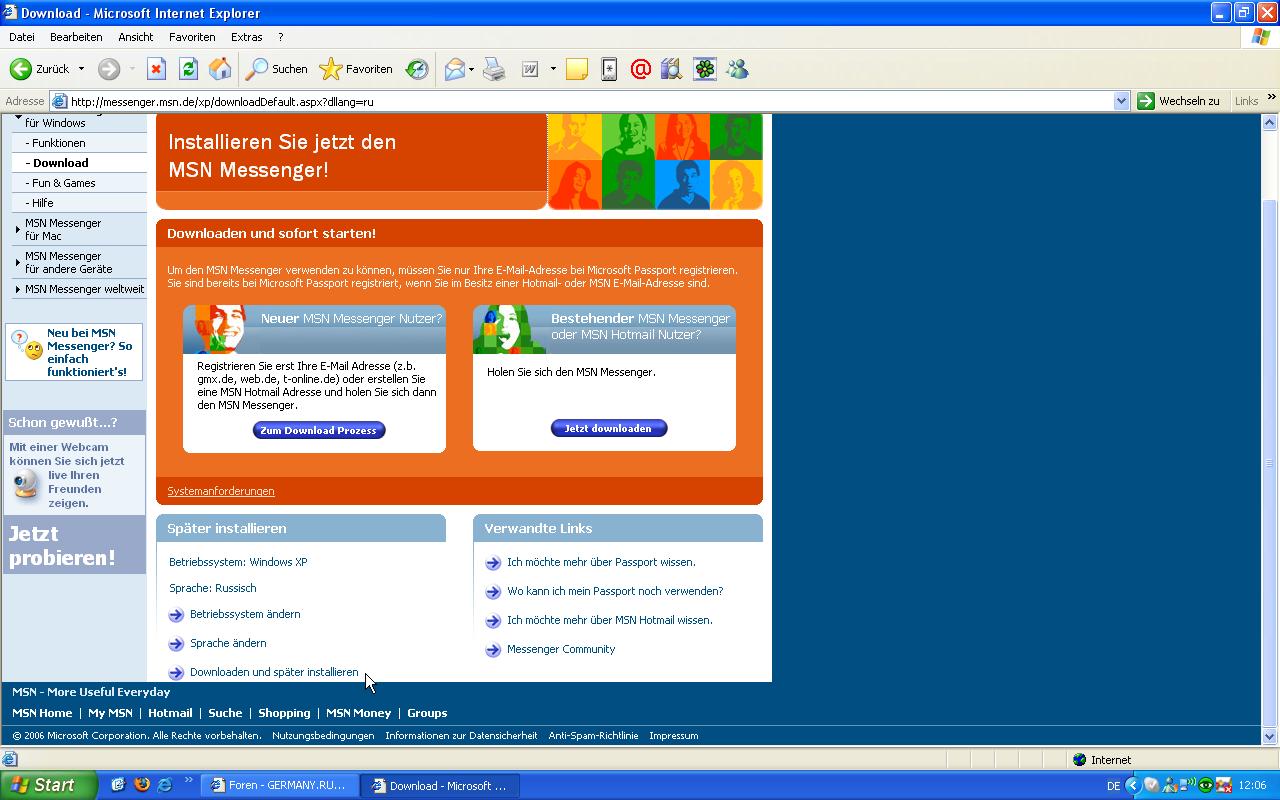1280x800 pixels.
Task: Expand Quick Launch overflow chevron in taskbar
Action: point(189,781)
